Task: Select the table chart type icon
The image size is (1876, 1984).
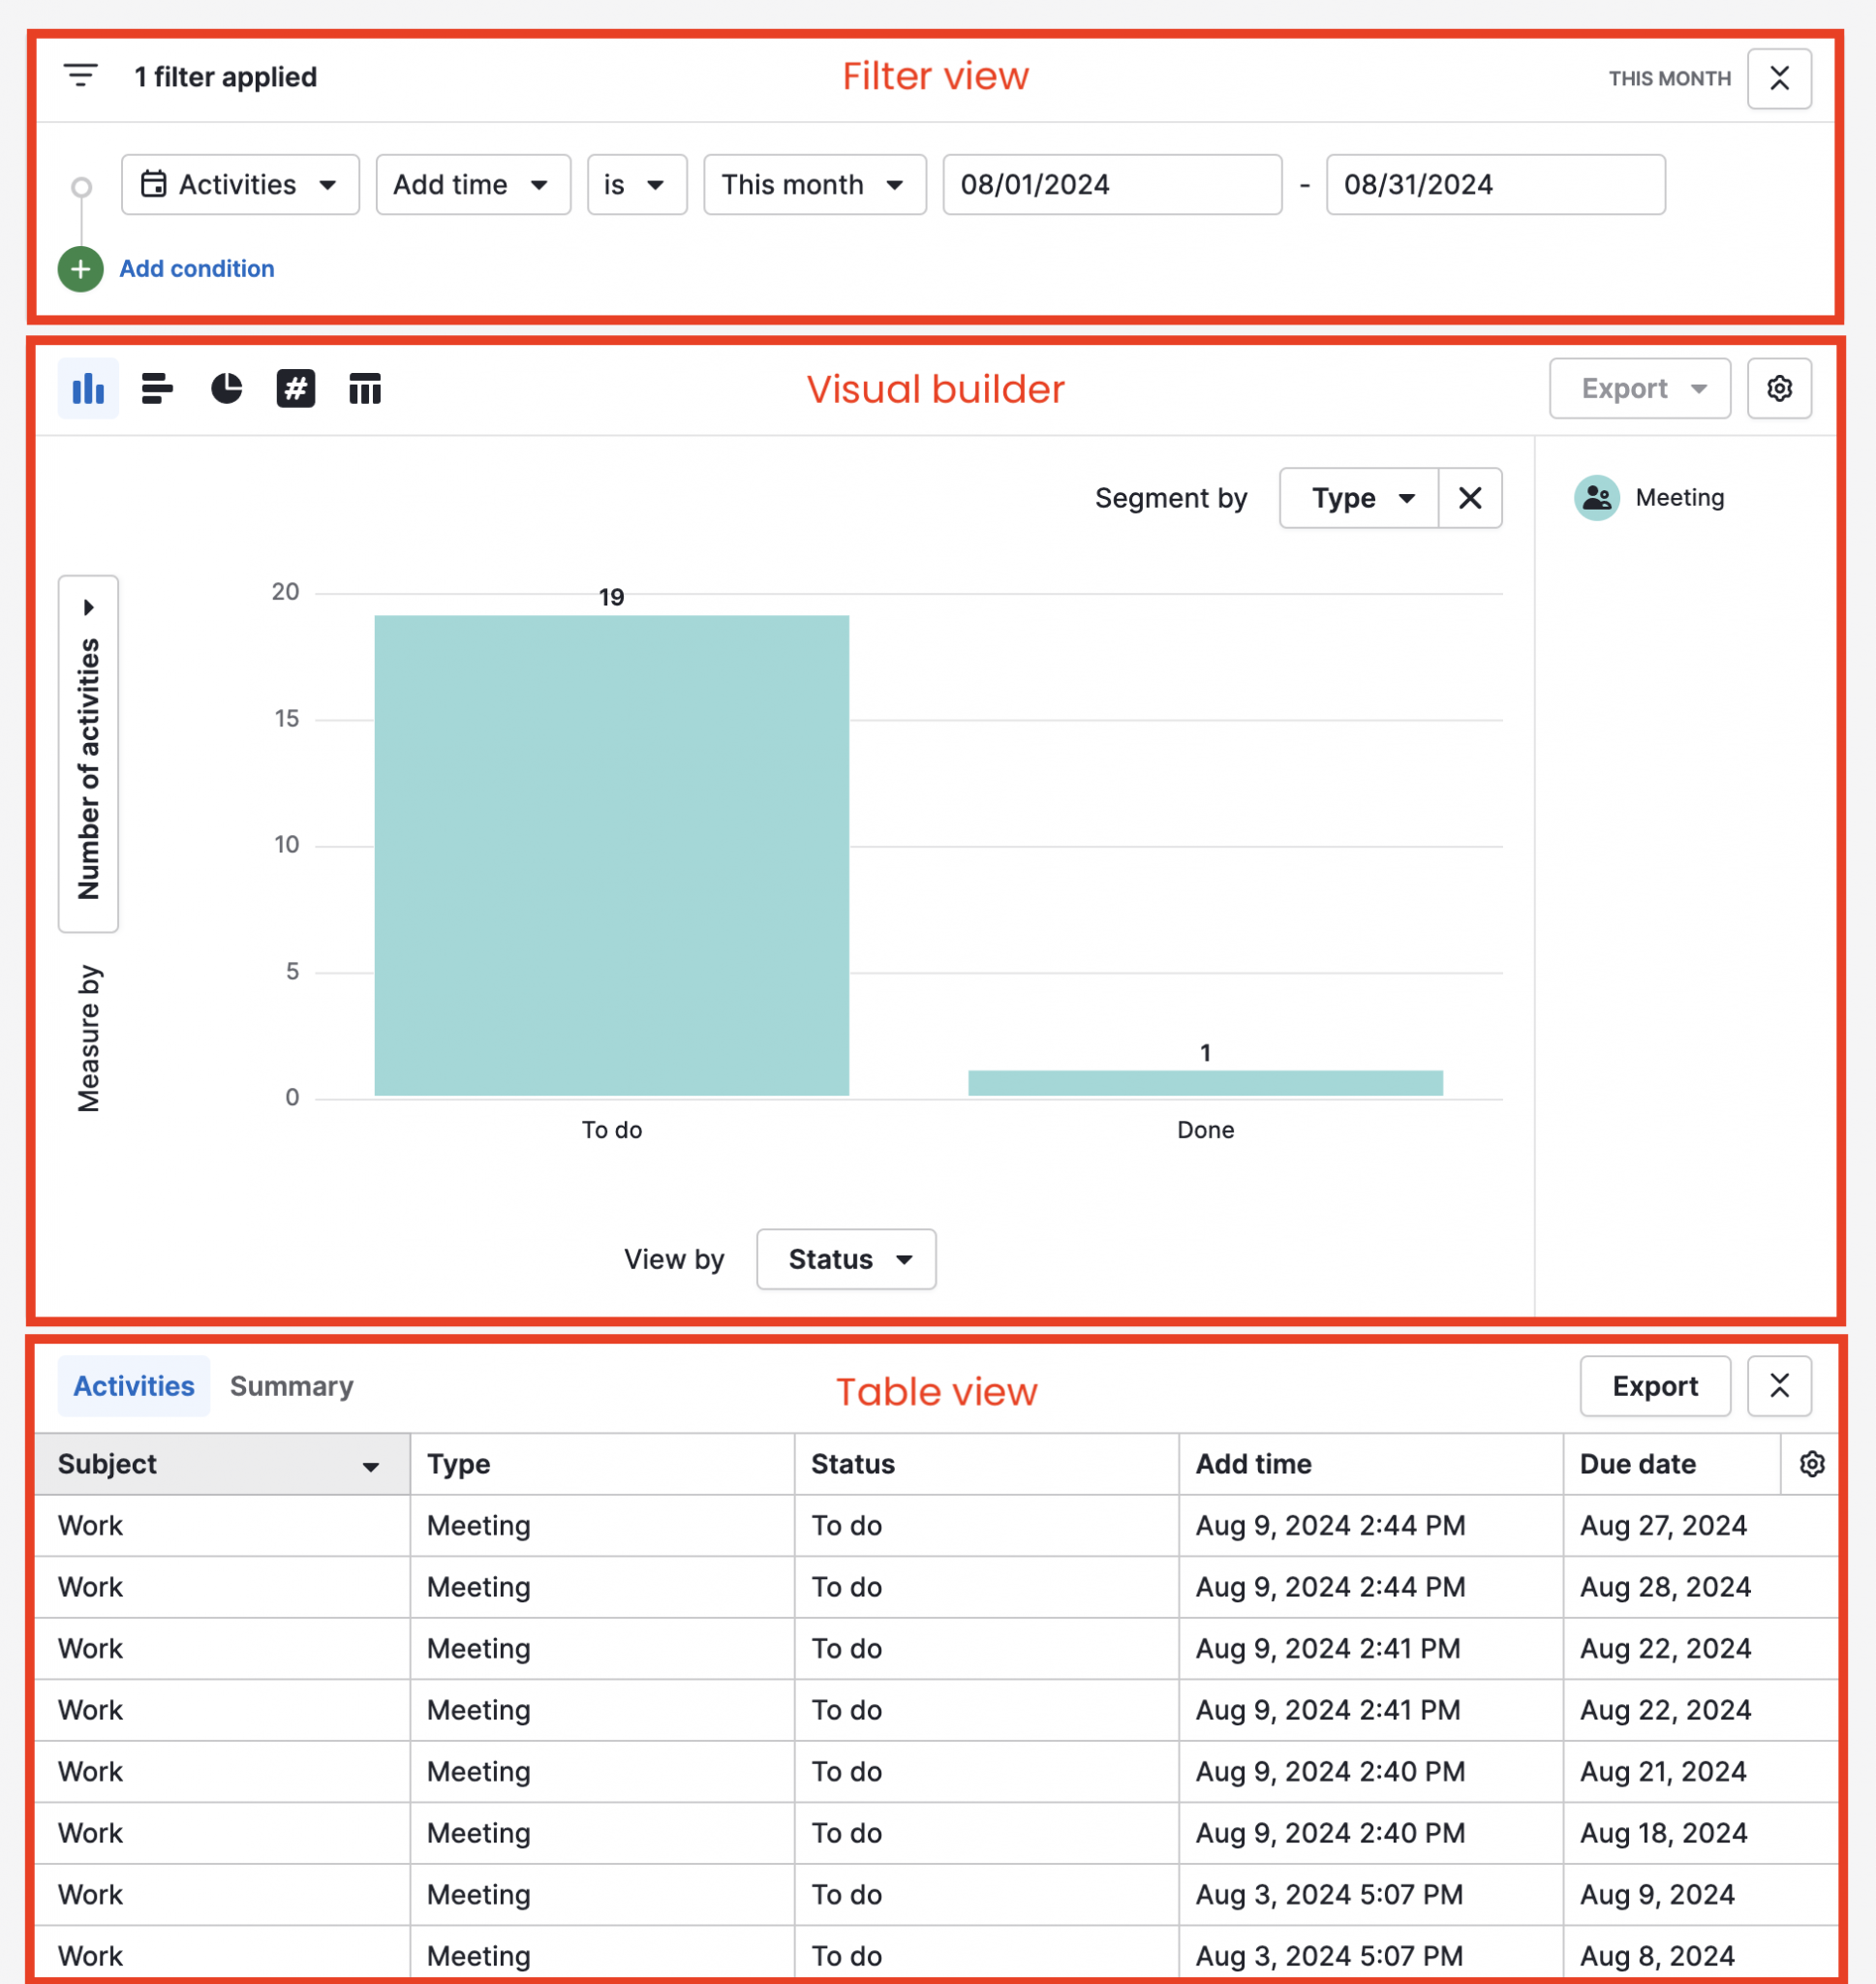Action: pyautogui.click(x=364, y=388)
